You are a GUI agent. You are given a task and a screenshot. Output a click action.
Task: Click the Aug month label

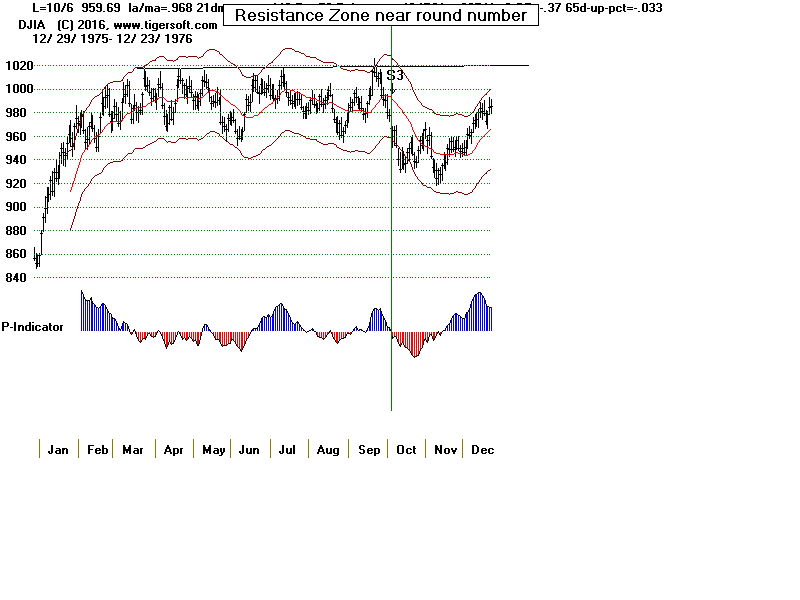pos(328,450)
